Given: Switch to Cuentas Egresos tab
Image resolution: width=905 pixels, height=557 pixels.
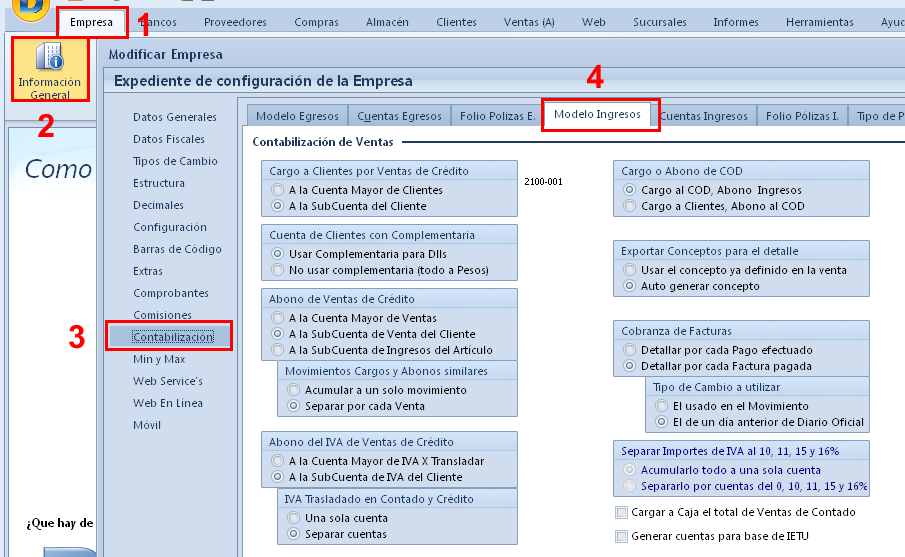Looking at the screenshot, I should (399, 115).
